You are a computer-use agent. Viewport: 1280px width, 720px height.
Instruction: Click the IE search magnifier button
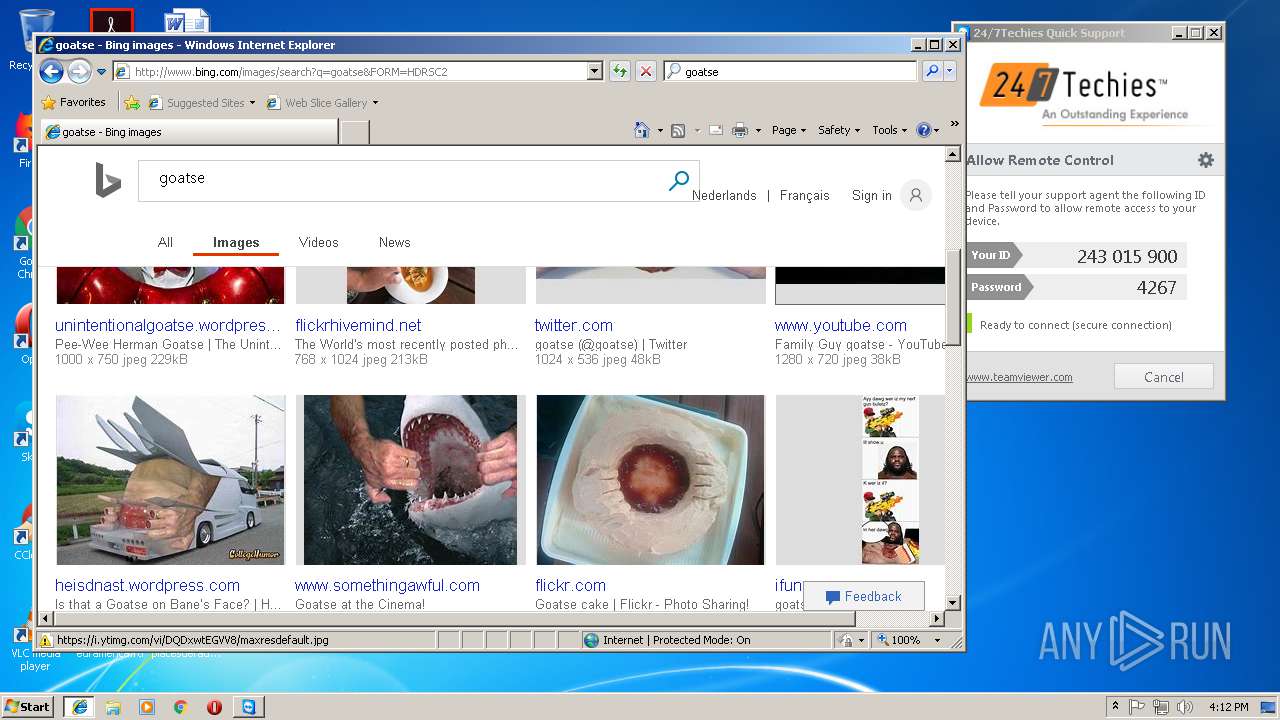[x=932, y=71]
